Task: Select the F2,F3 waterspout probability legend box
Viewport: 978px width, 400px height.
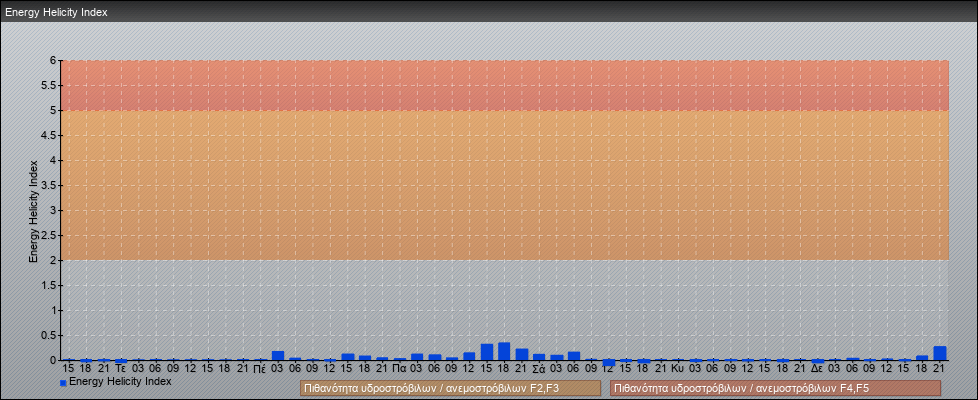Action: 450,388
